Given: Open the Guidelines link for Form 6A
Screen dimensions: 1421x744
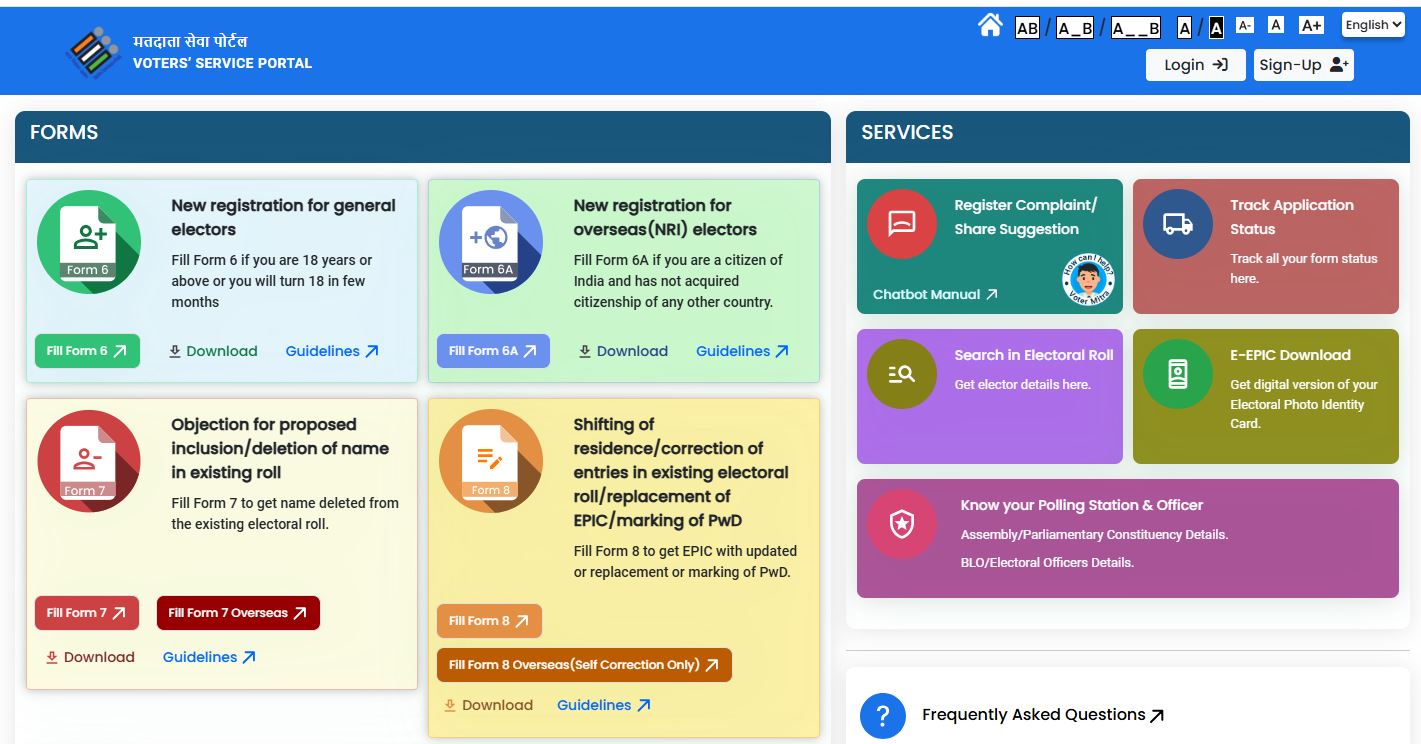Looking at the screenshot, I should coord(742,351).
